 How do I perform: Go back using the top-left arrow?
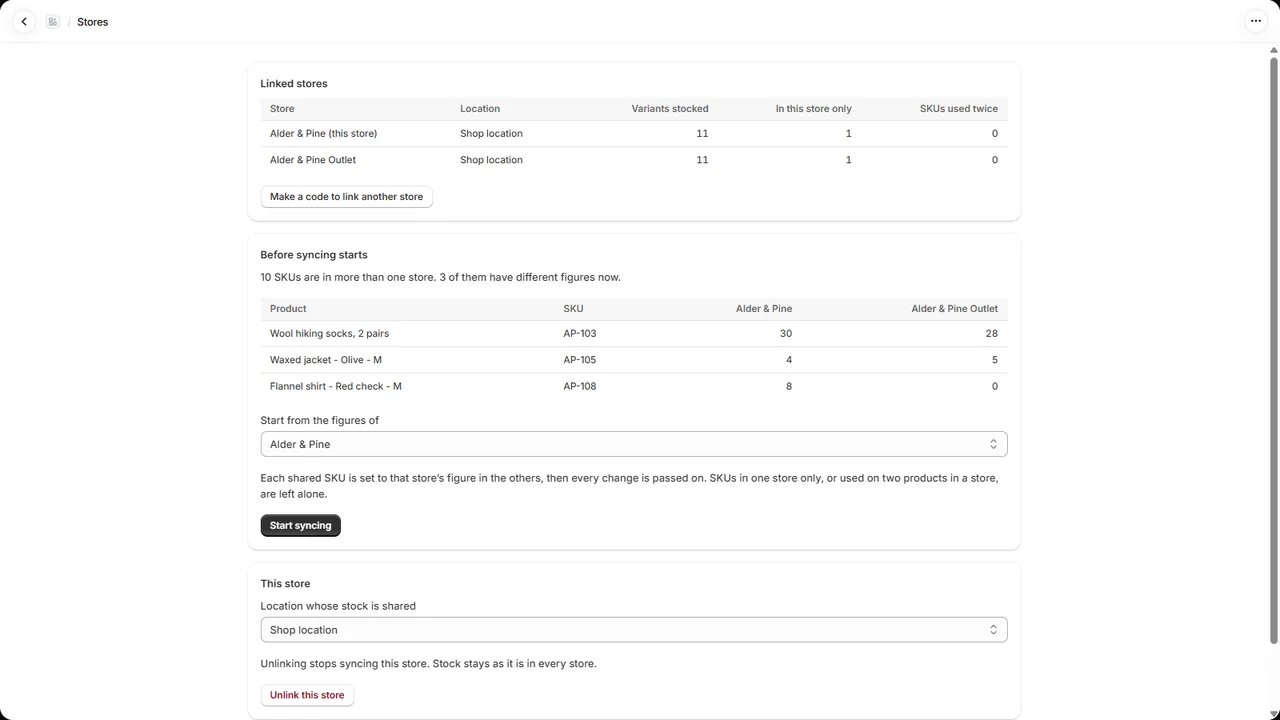pyautogui.click(x=24, y=21)
